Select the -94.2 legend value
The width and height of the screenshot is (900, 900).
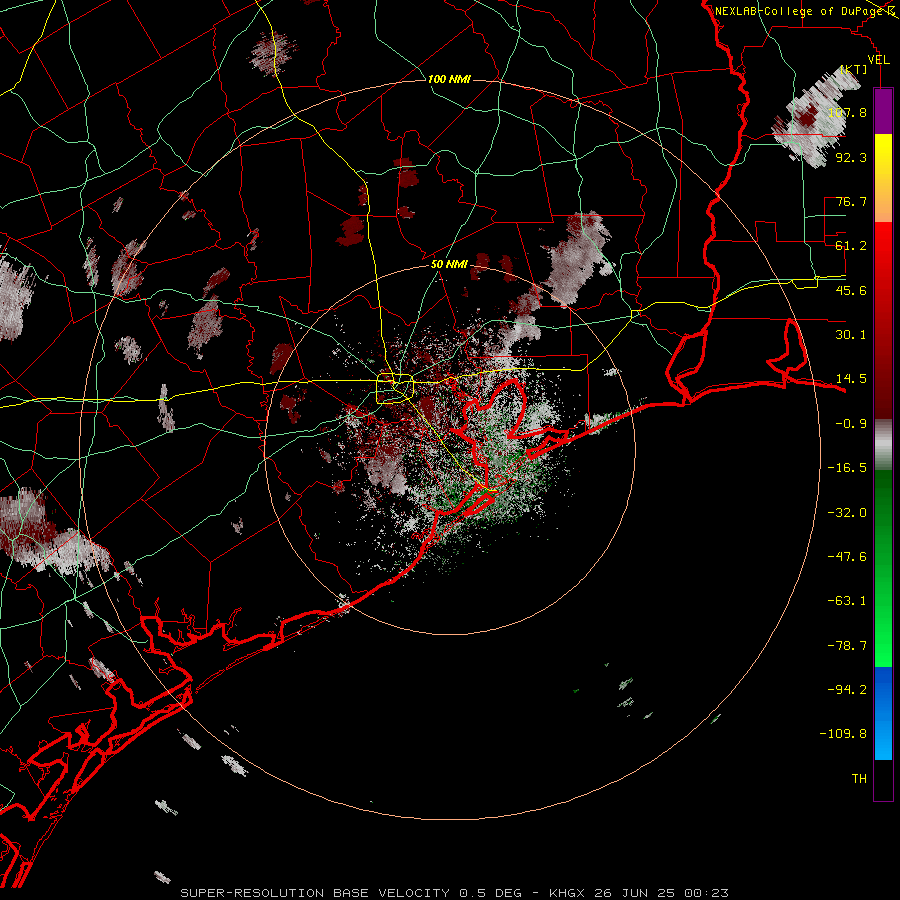click(x=847, y=689)
